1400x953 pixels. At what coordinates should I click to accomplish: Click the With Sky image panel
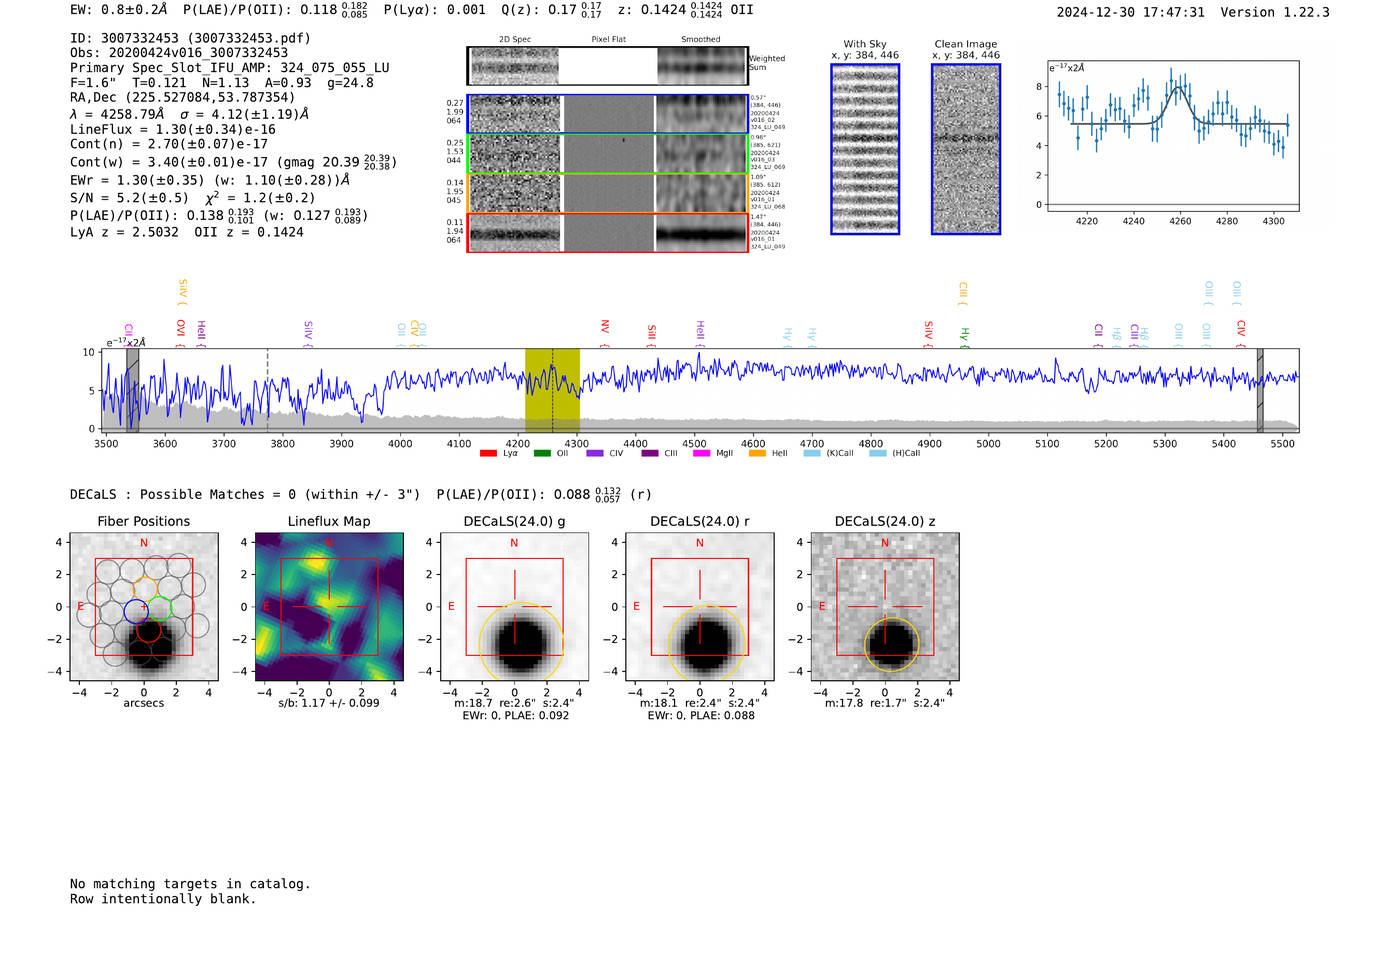865,149
